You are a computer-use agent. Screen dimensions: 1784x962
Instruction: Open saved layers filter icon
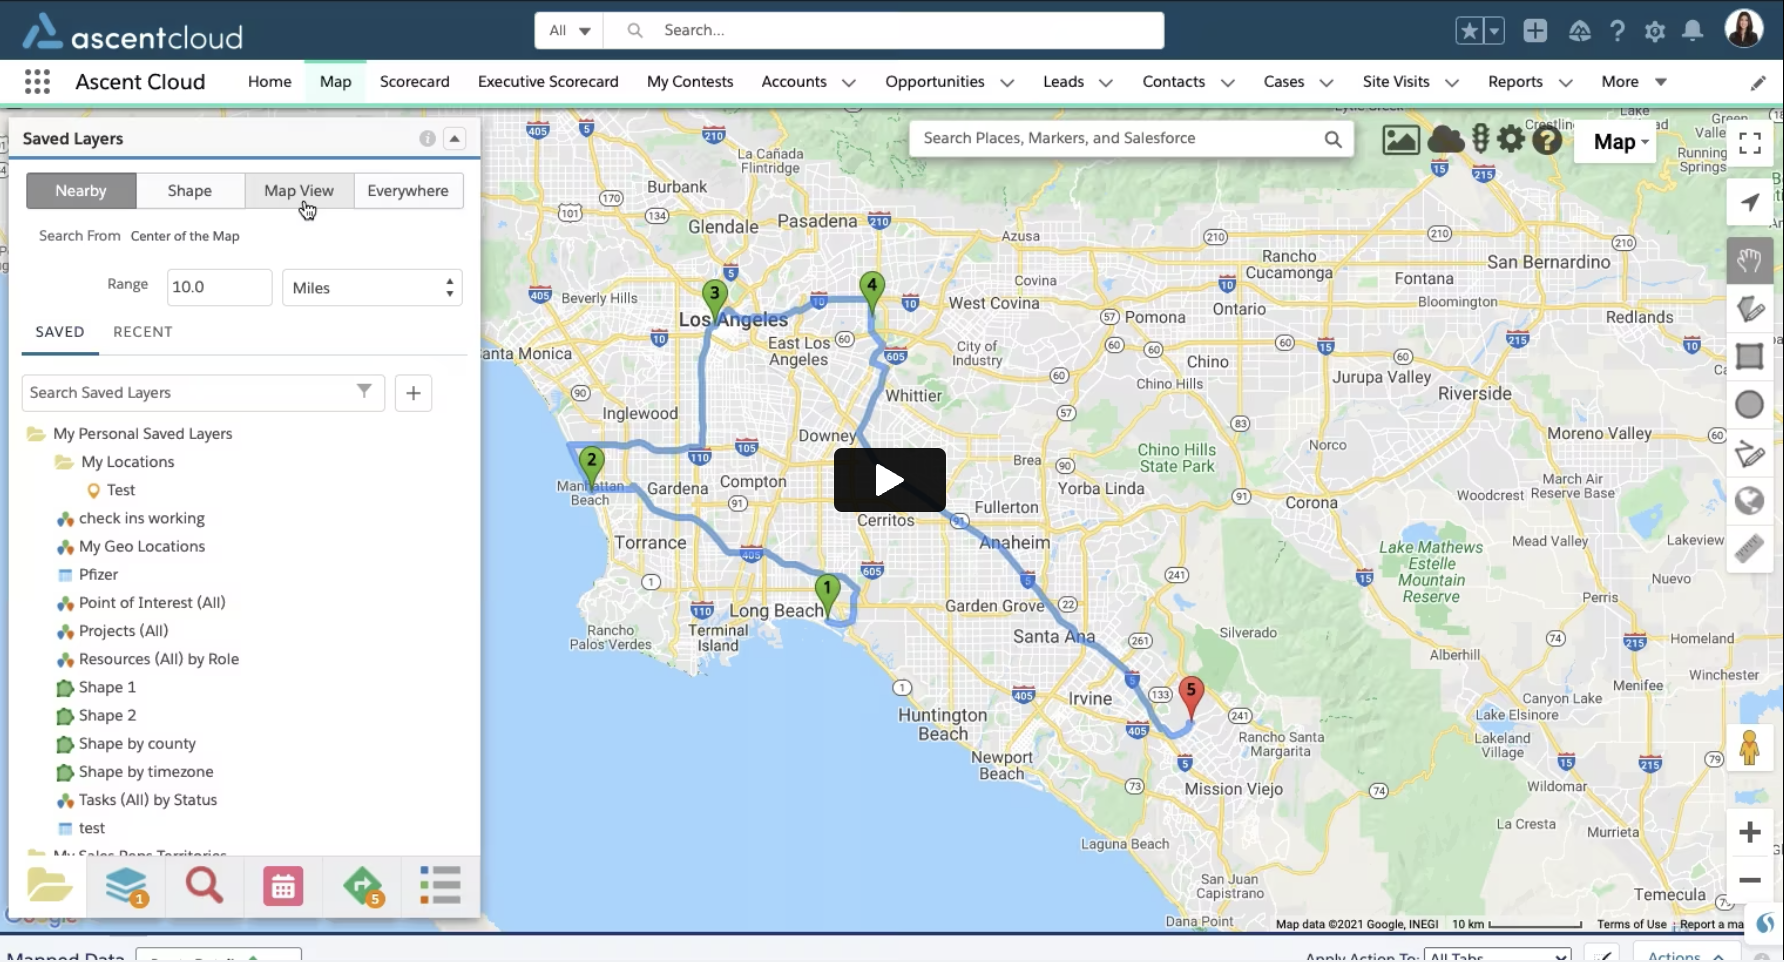coord(364,391)
